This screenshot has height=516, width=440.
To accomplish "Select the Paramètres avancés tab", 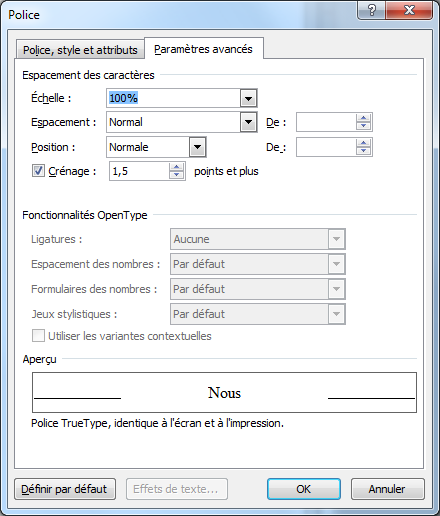I will tap(203, 49).
